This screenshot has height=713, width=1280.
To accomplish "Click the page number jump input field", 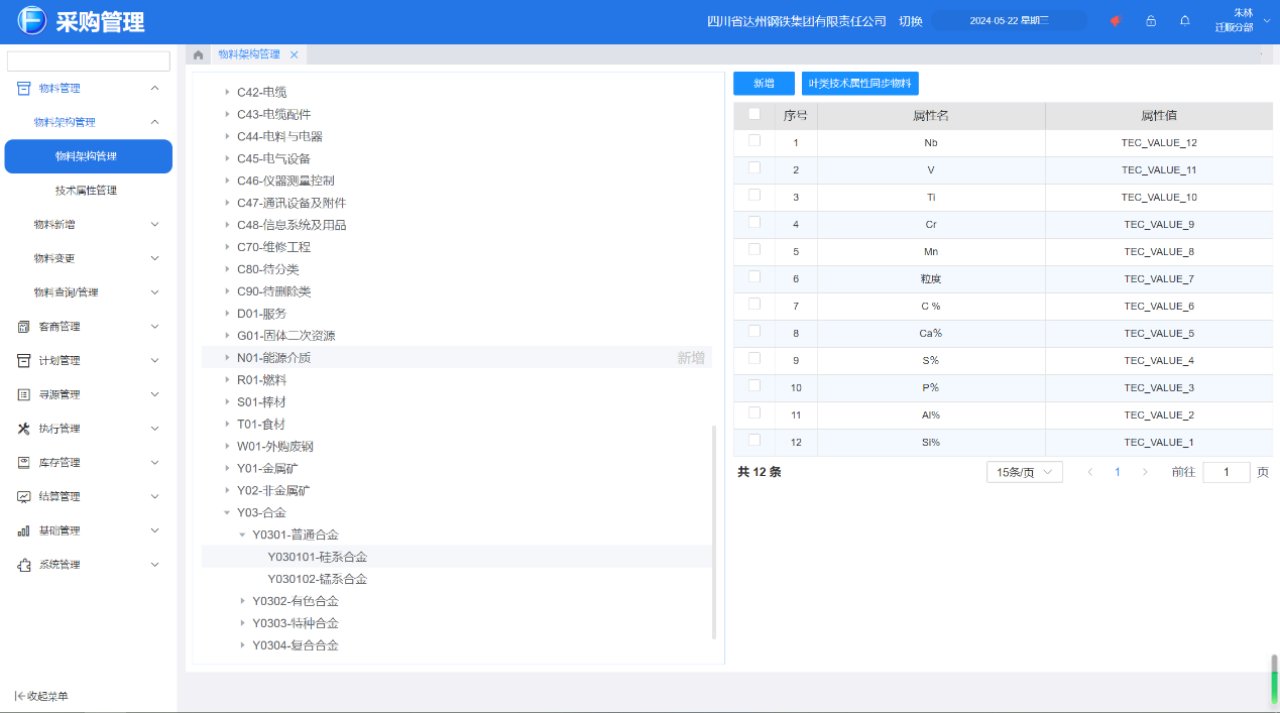I will pos(1226,472).
